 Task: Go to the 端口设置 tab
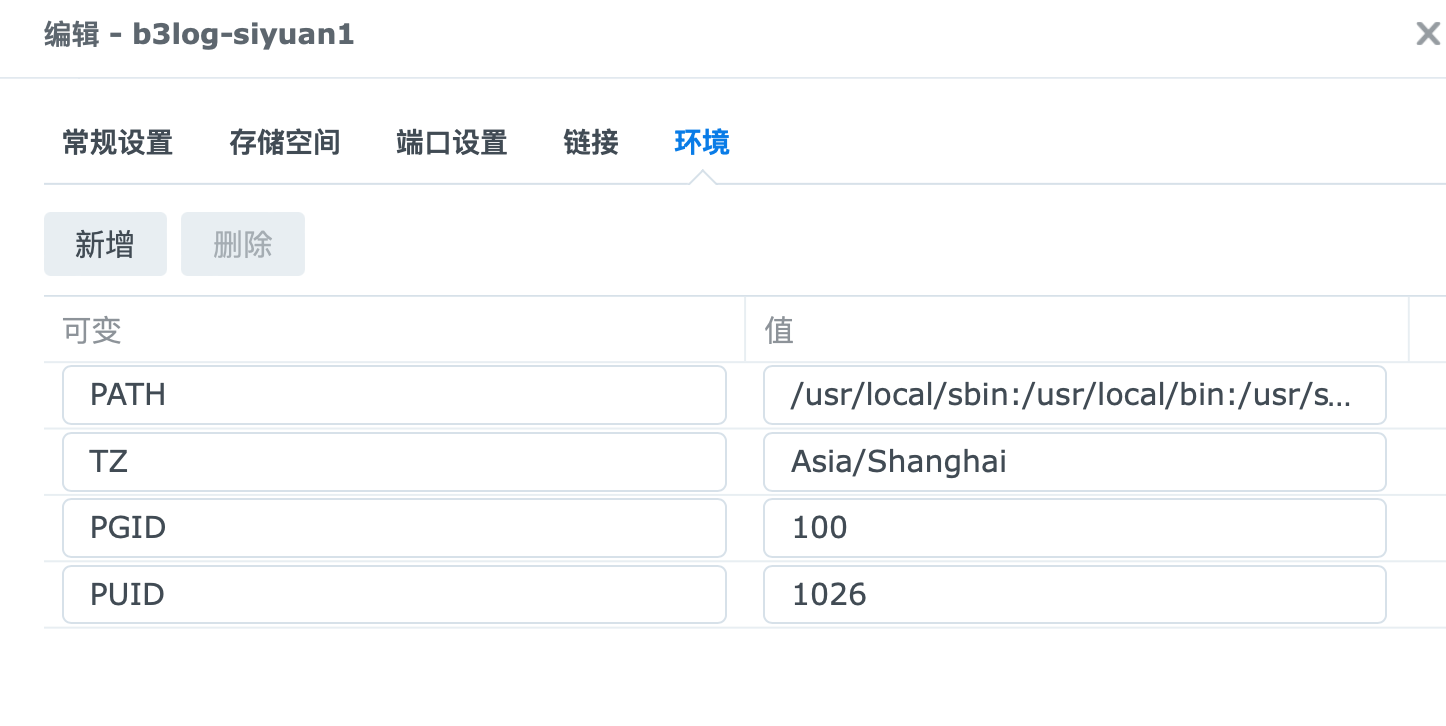(x=451, y=143)
